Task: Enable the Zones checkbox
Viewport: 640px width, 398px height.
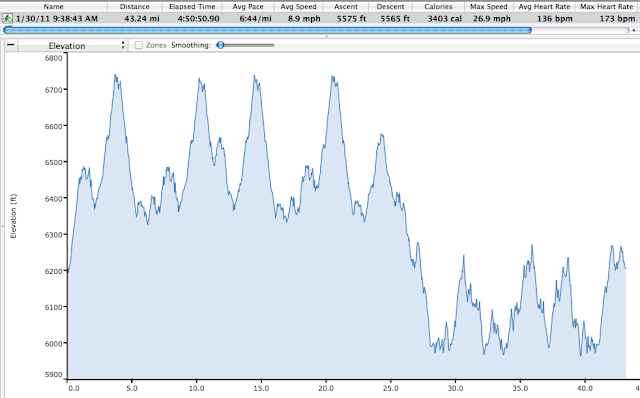Action: click(x=139, y=45)
